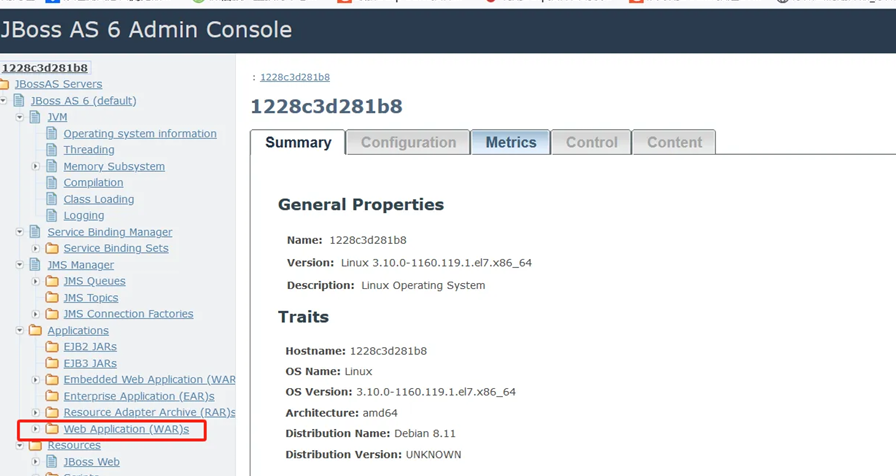This screenshot has width=896, height=476.
Task: Expand the Service Binding Sets node
Action: 35,249
